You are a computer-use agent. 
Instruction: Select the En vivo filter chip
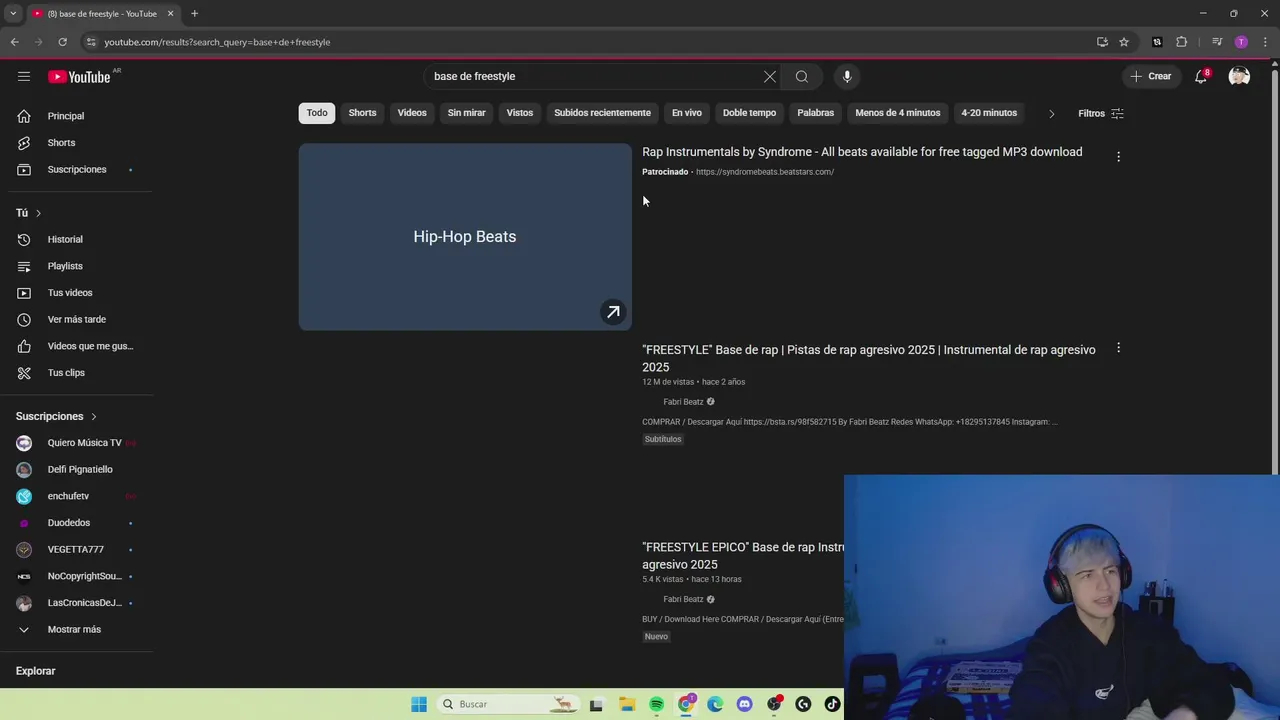pos(686,113)
